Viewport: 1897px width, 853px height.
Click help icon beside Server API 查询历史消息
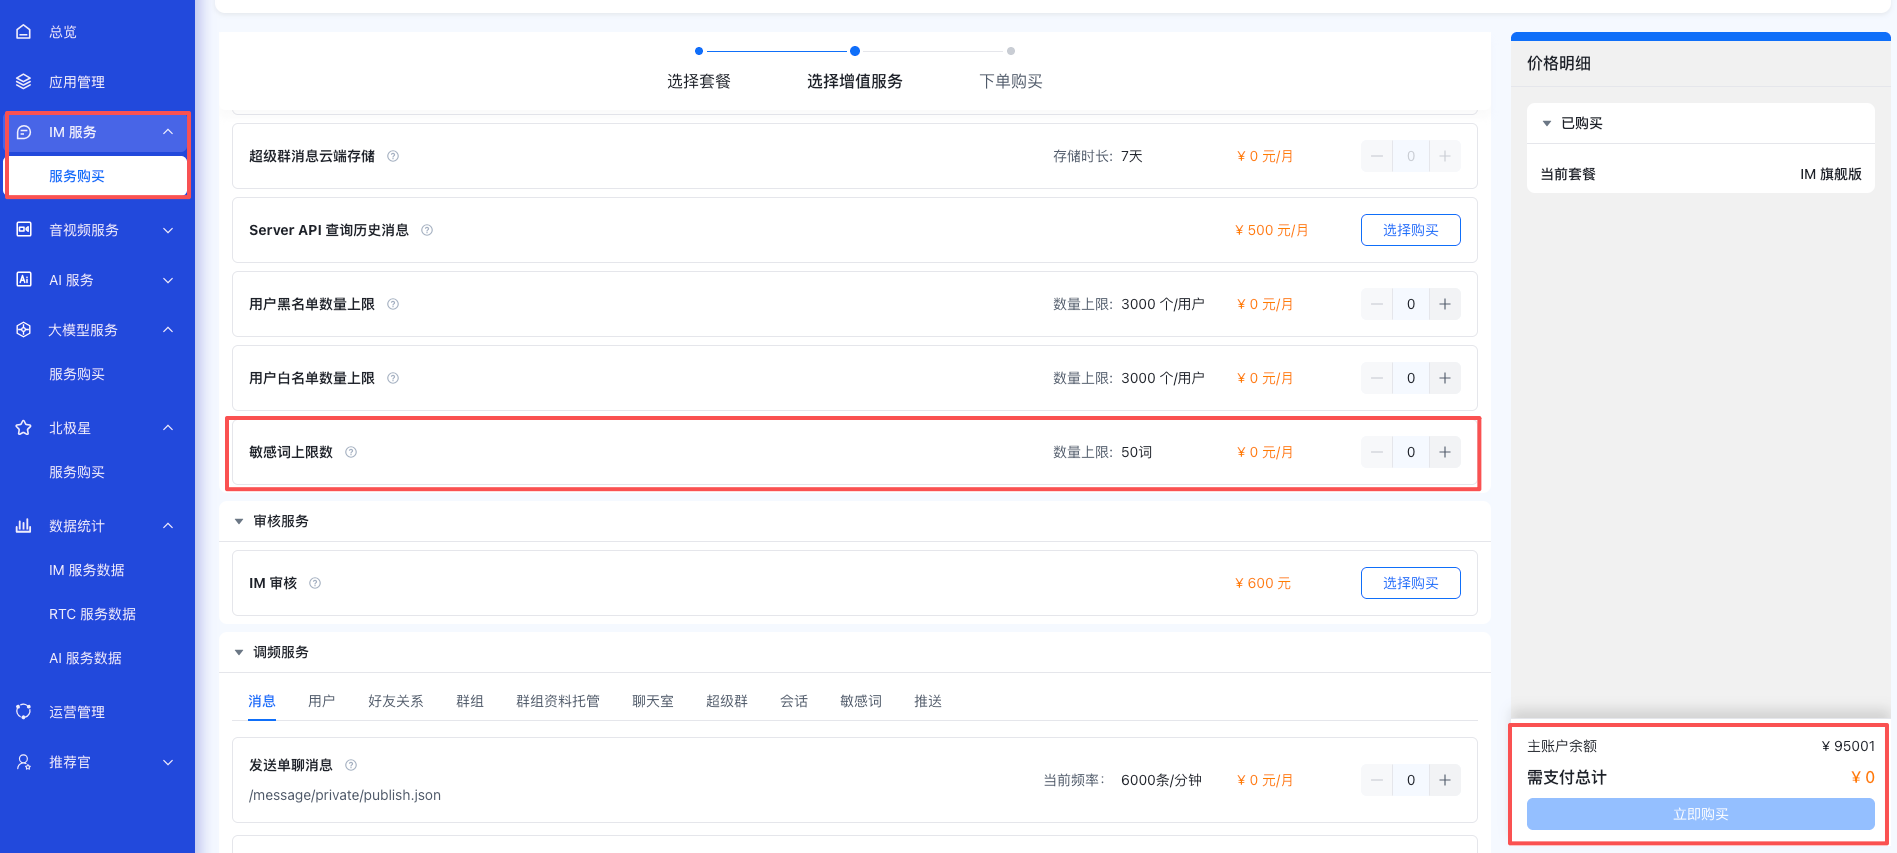[427, 230]
